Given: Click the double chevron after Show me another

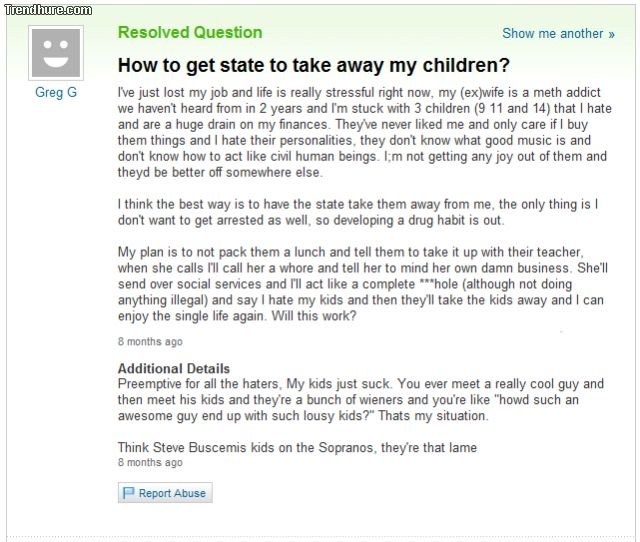Looking at the screenshot, I should coord(611,34).
